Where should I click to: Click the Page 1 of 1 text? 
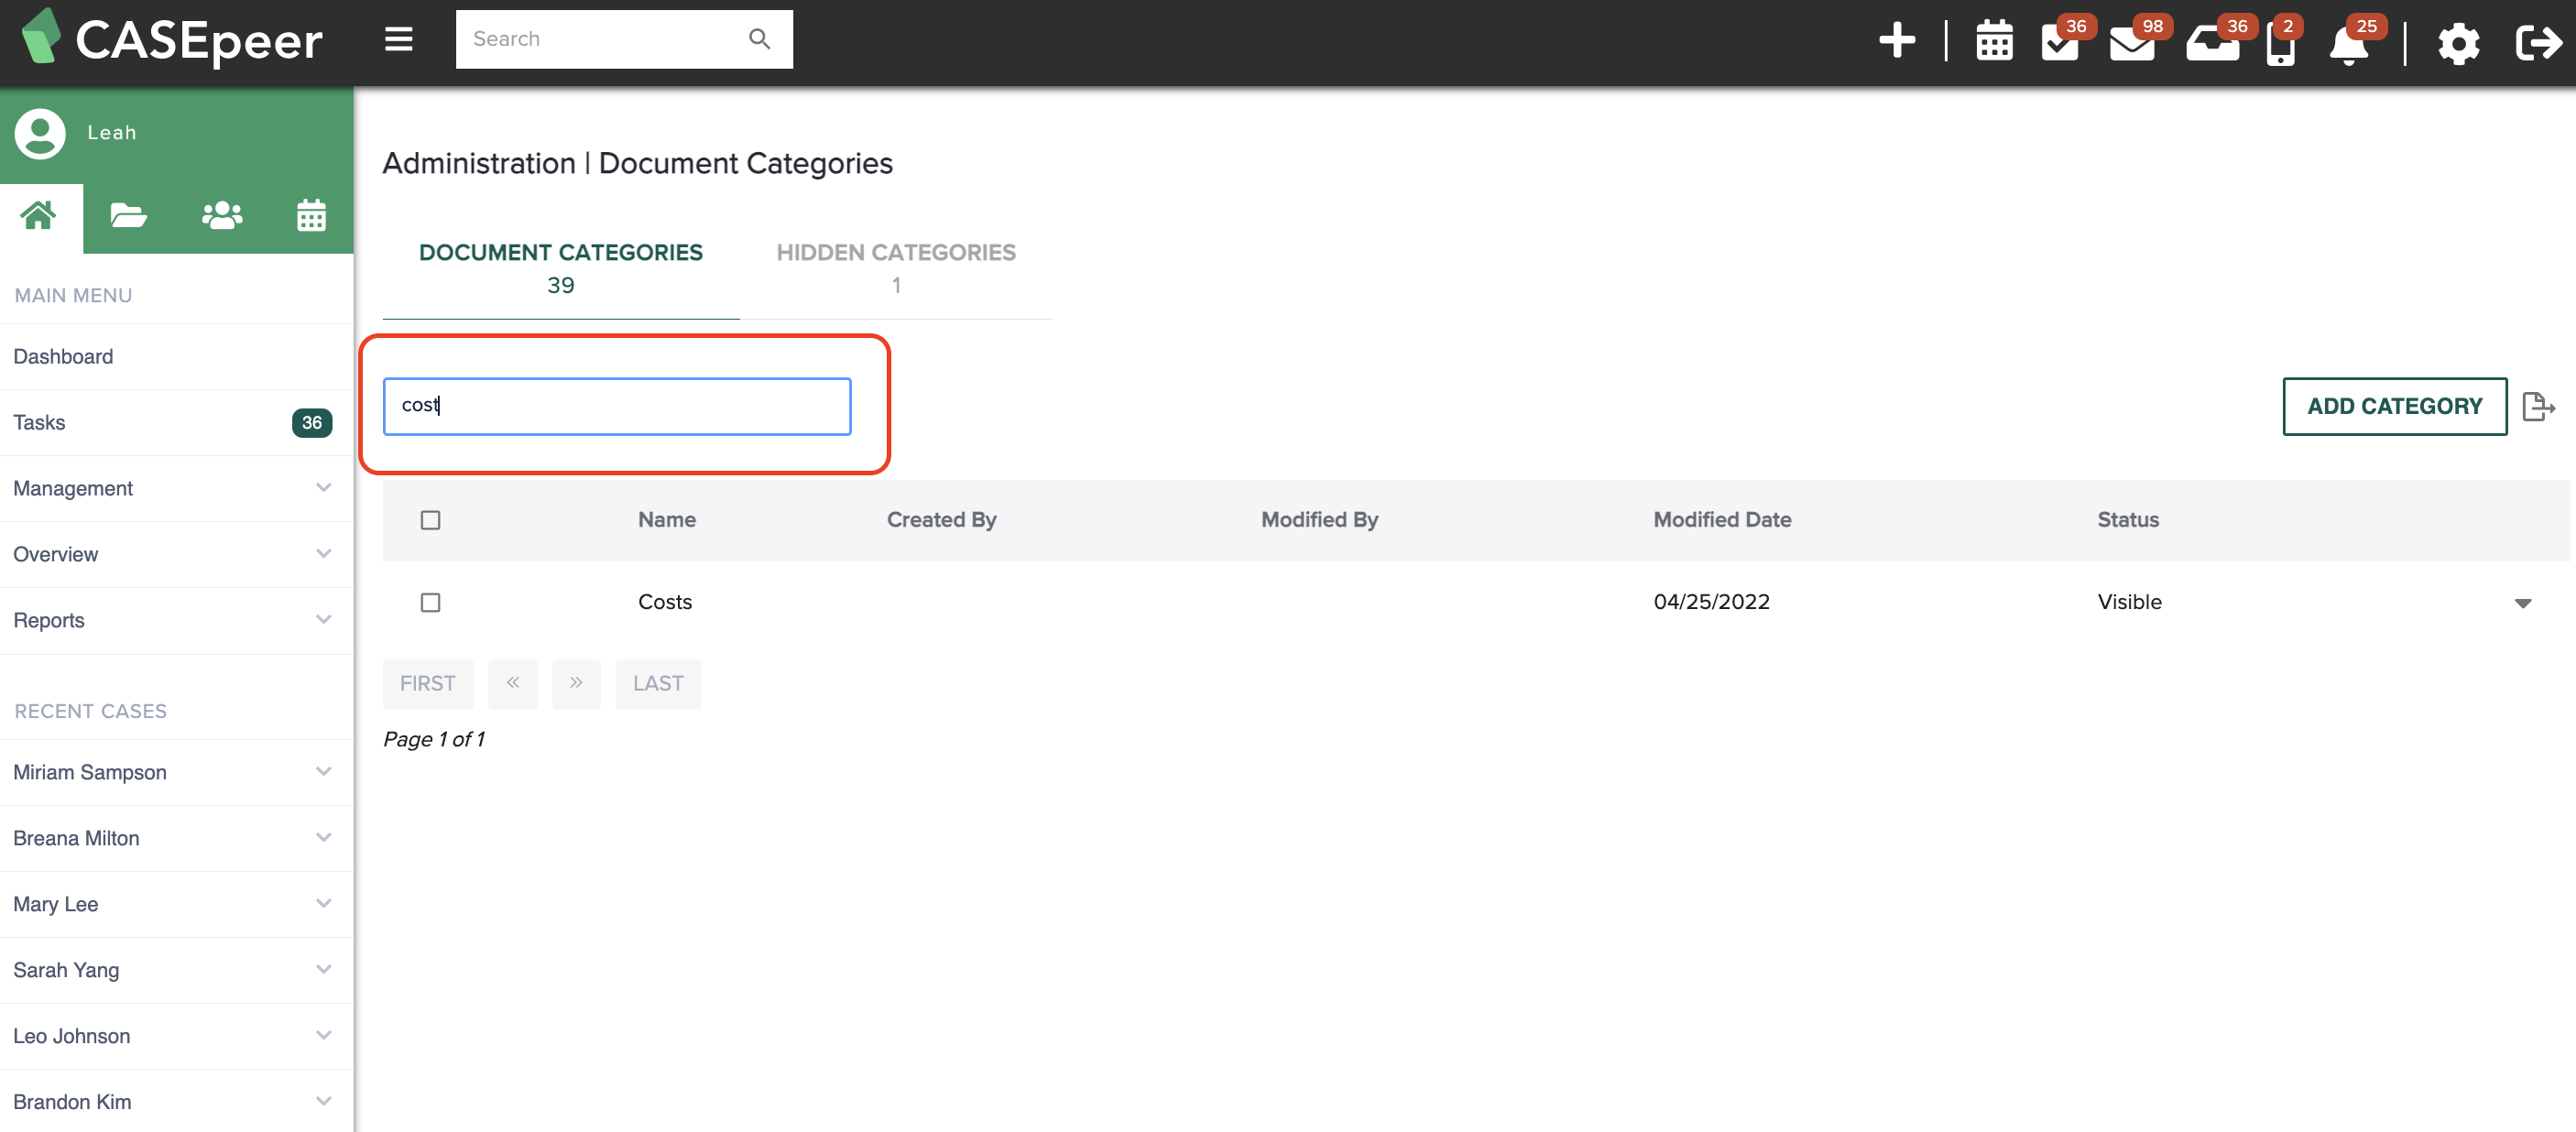point(434,739)
